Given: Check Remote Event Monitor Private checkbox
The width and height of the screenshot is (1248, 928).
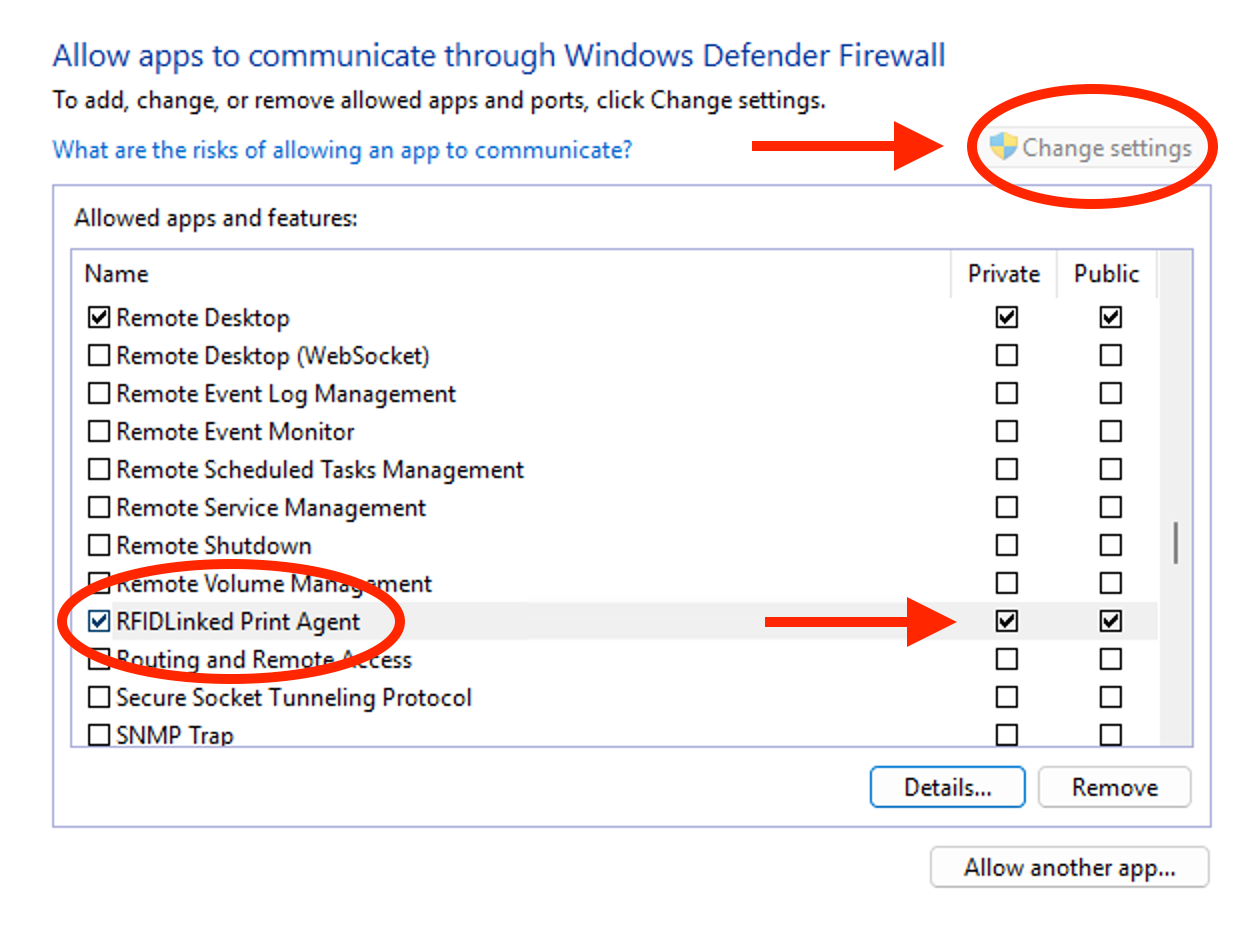Looking at the screenshot, I should [x=1007, y=432].
